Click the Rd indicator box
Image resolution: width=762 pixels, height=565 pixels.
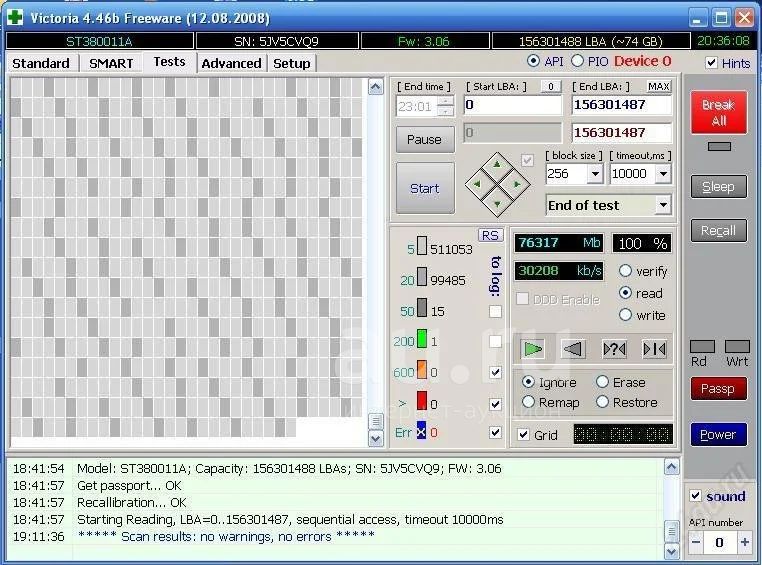[x=702, y=346]
